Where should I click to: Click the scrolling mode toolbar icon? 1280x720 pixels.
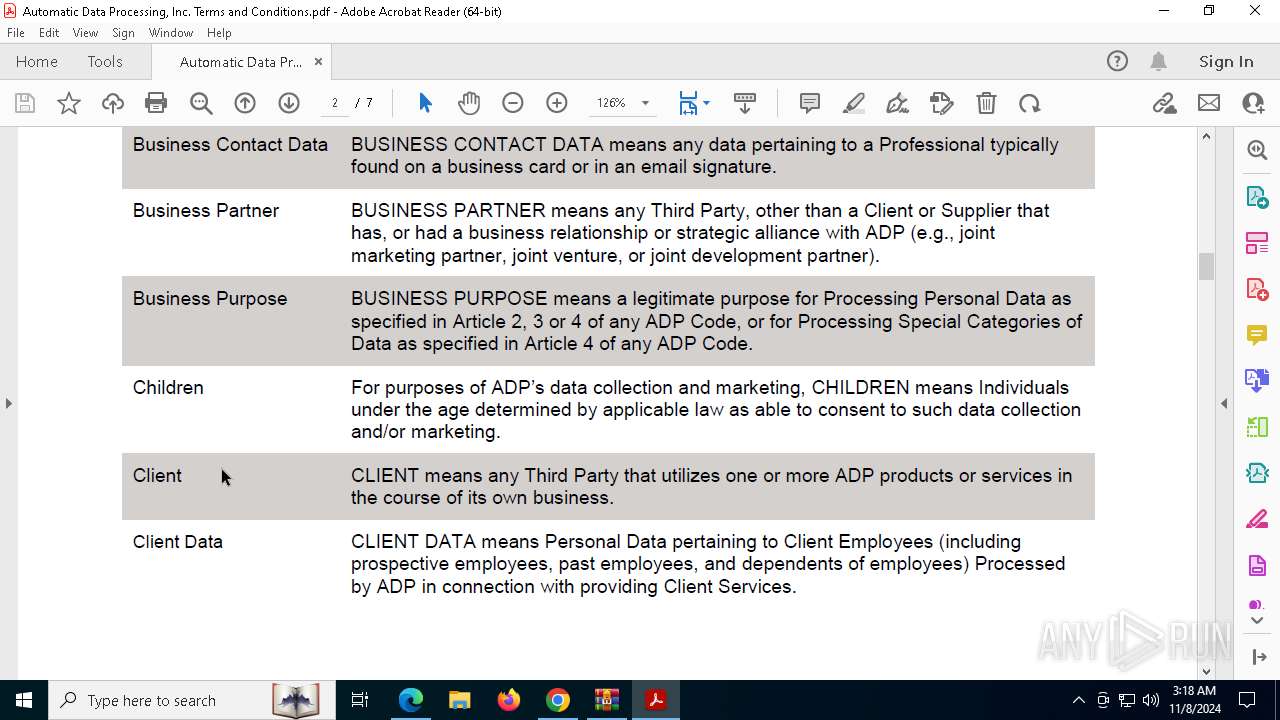click(745, 103)
